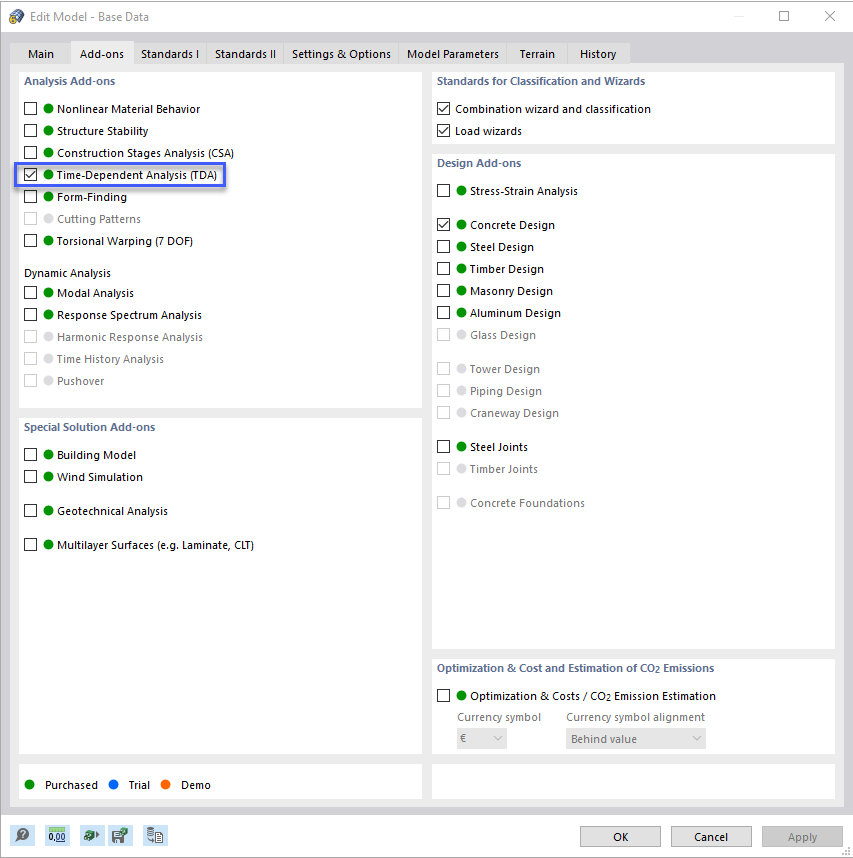853x858 pixels.
Task: Save current settings as default via floppy icon
Action: pos(121,835)
